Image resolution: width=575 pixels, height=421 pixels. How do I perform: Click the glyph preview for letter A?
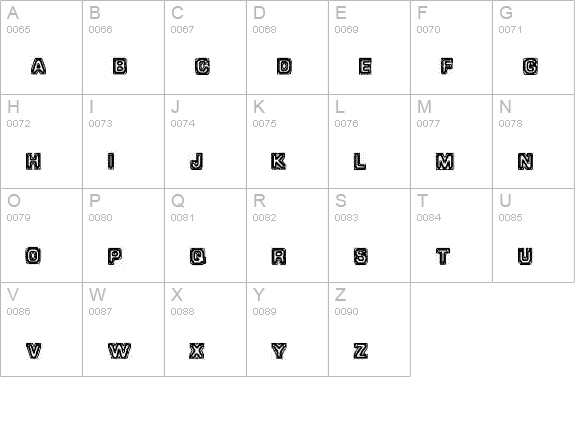pyautogui.click(x=38, y=66)
